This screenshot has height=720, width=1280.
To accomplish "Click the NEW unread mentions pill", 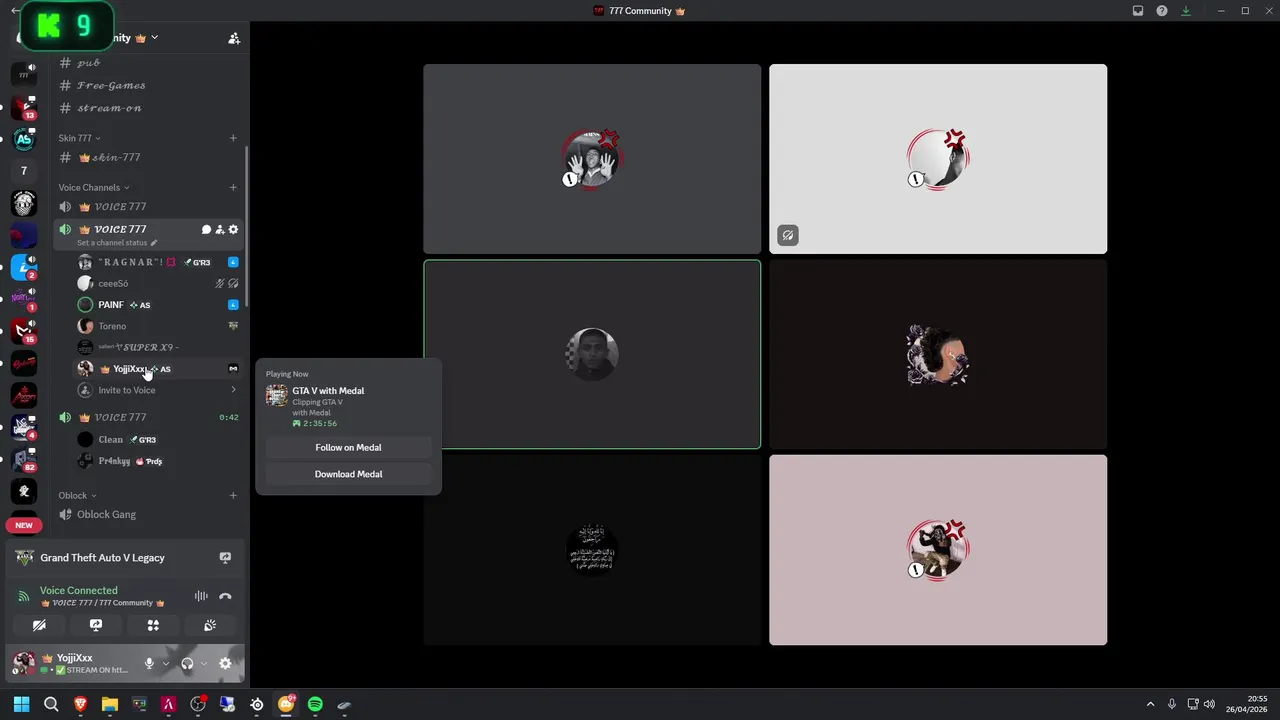I will 24,525.
